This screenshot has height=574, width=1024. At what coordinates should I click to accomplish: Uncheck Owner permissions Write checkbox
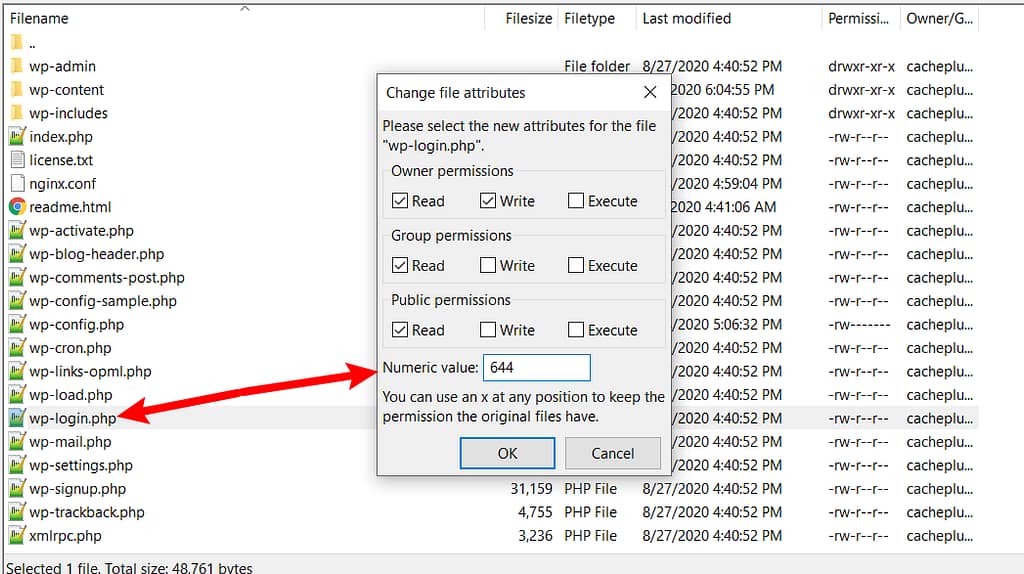(488, 201)
